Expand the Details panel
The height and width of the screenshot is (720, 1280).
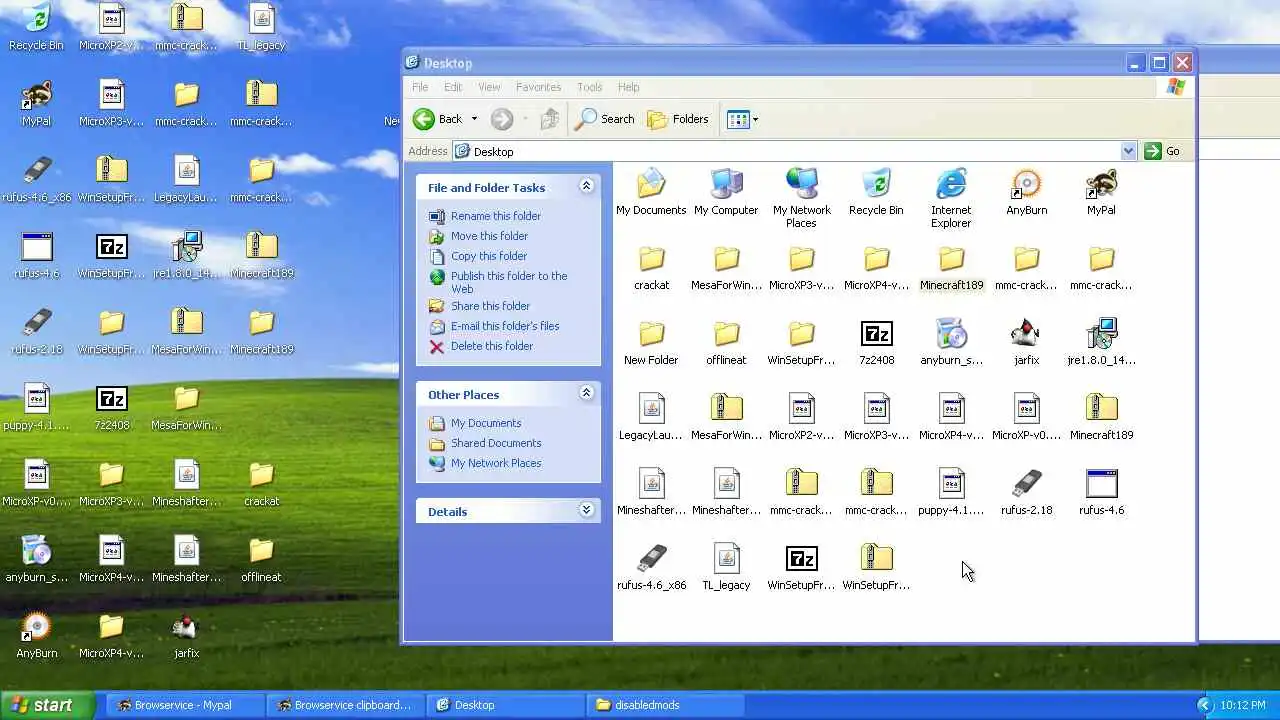[x=586, y=510]
